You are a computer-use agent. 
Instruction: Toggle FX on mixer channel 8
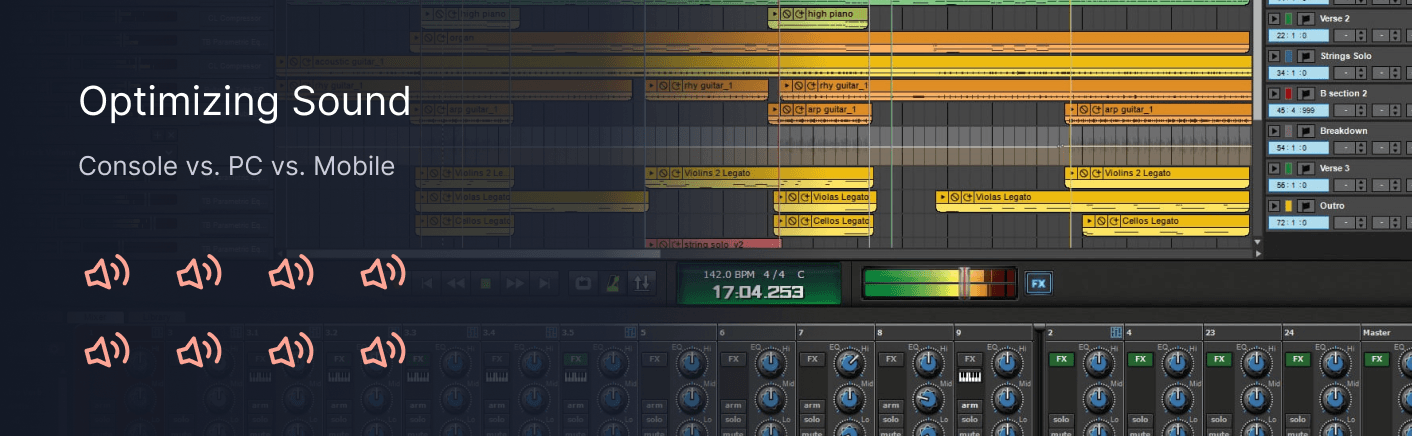(891, 359)
